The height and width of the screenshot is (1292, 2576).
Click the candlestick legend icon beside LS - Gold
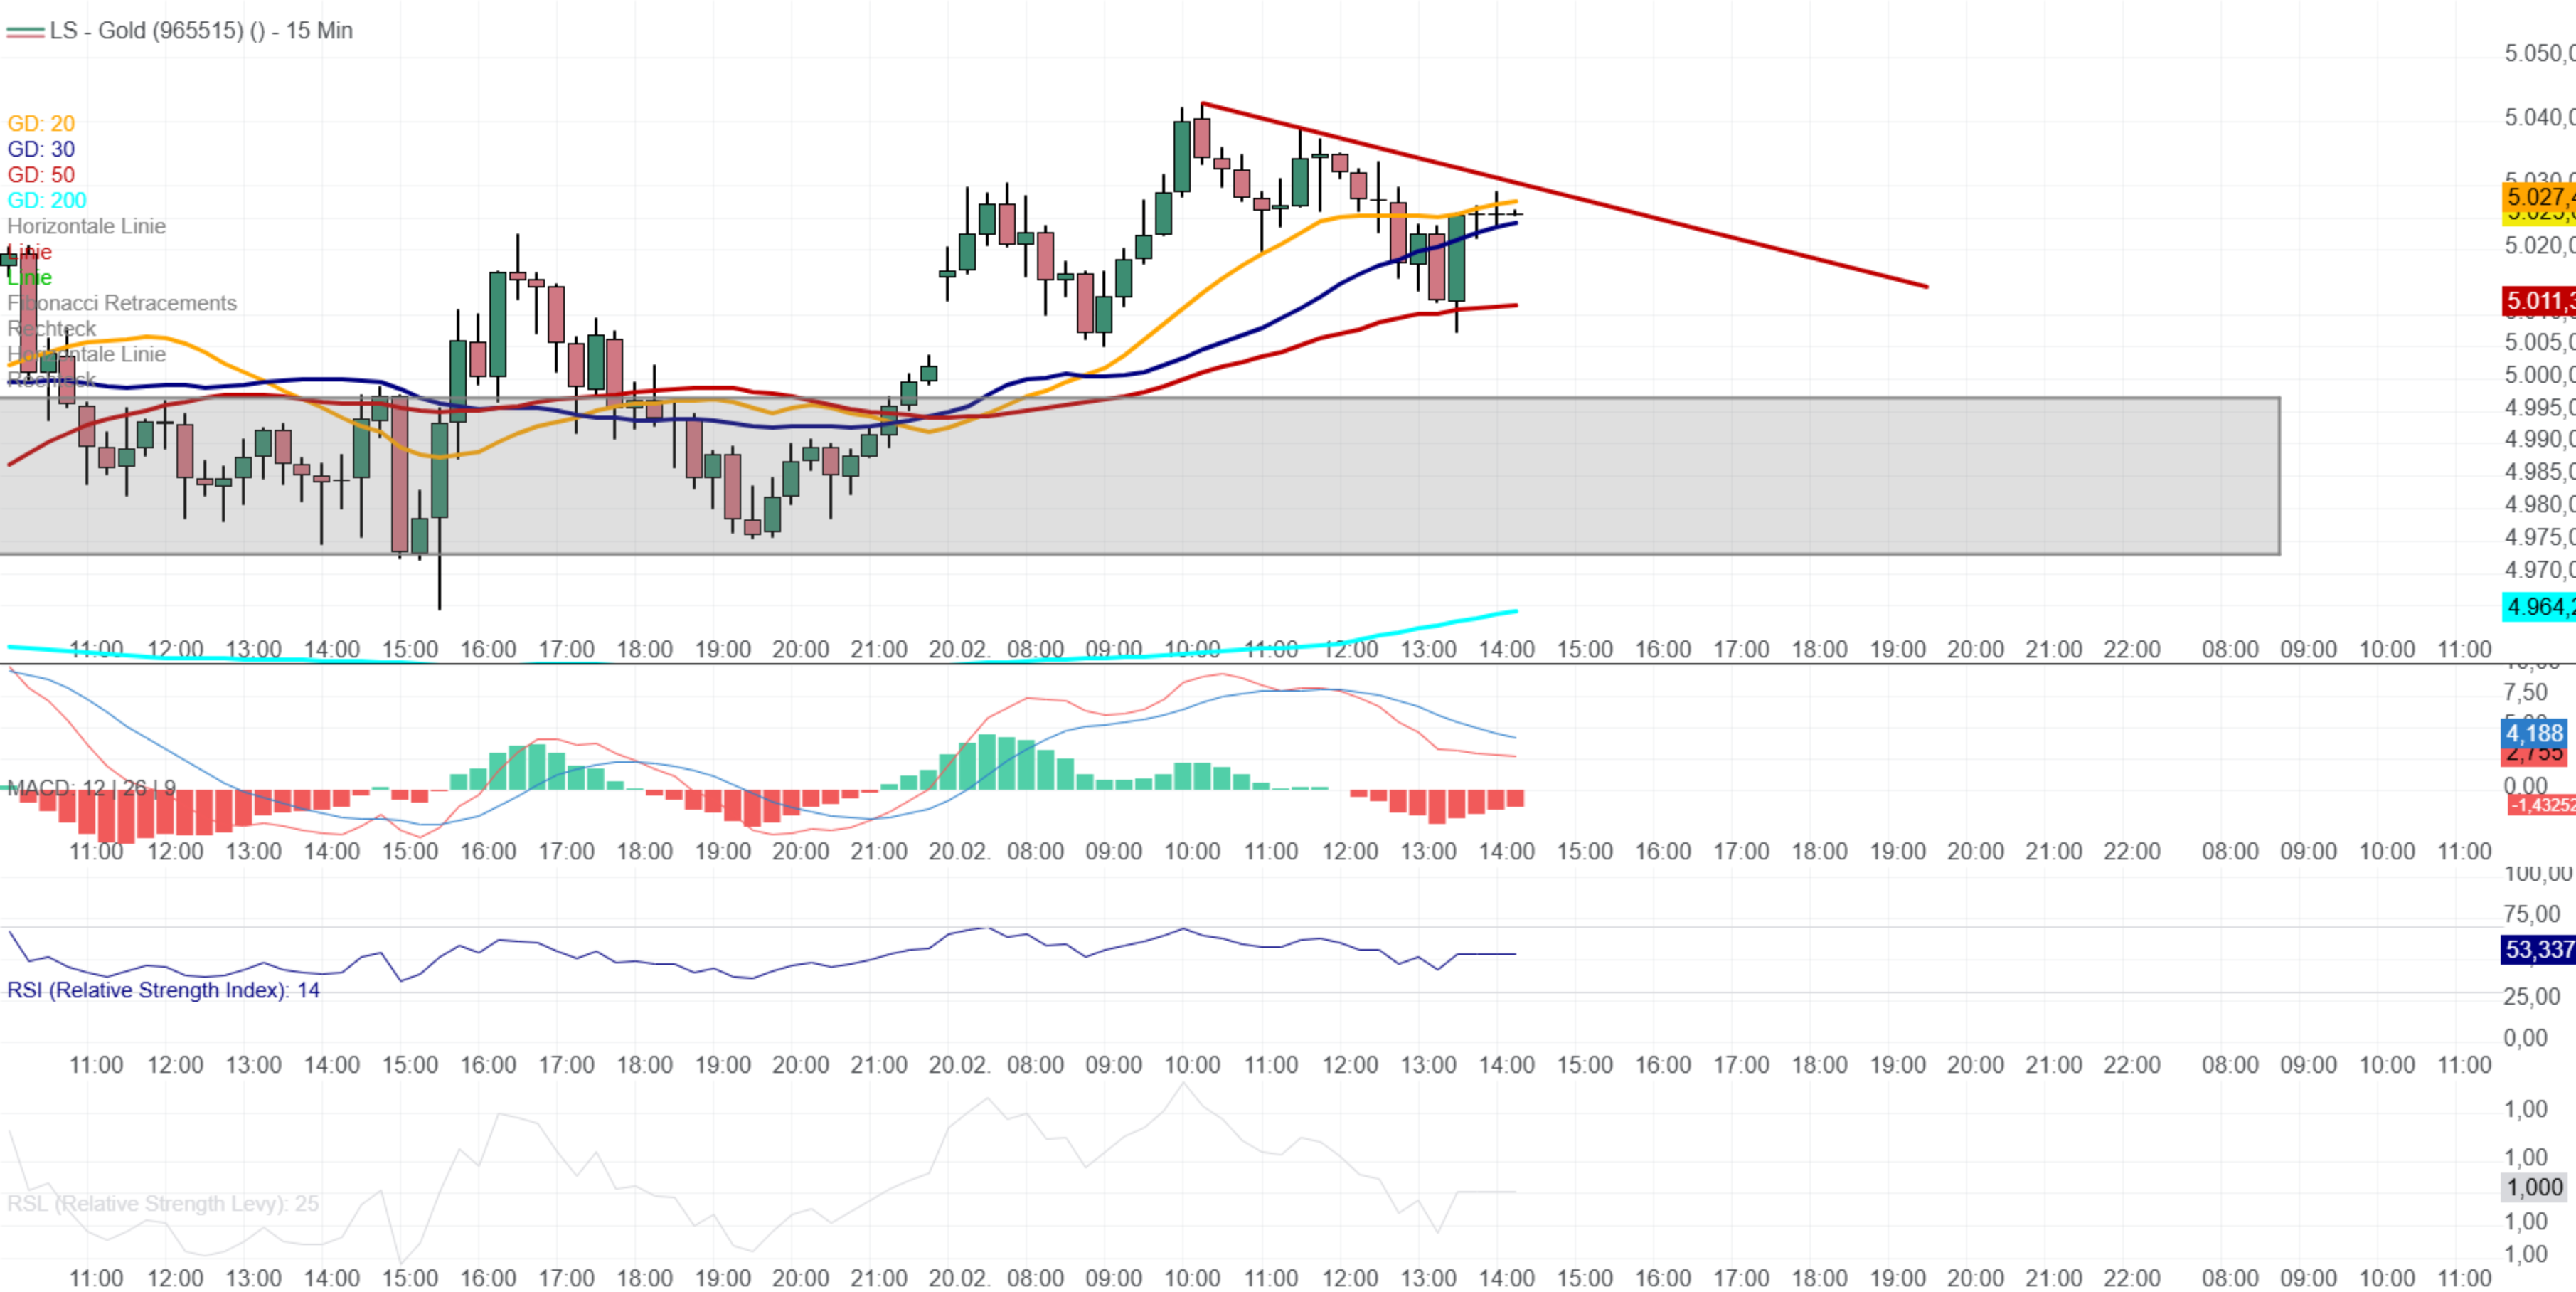[x=25, y=32]
